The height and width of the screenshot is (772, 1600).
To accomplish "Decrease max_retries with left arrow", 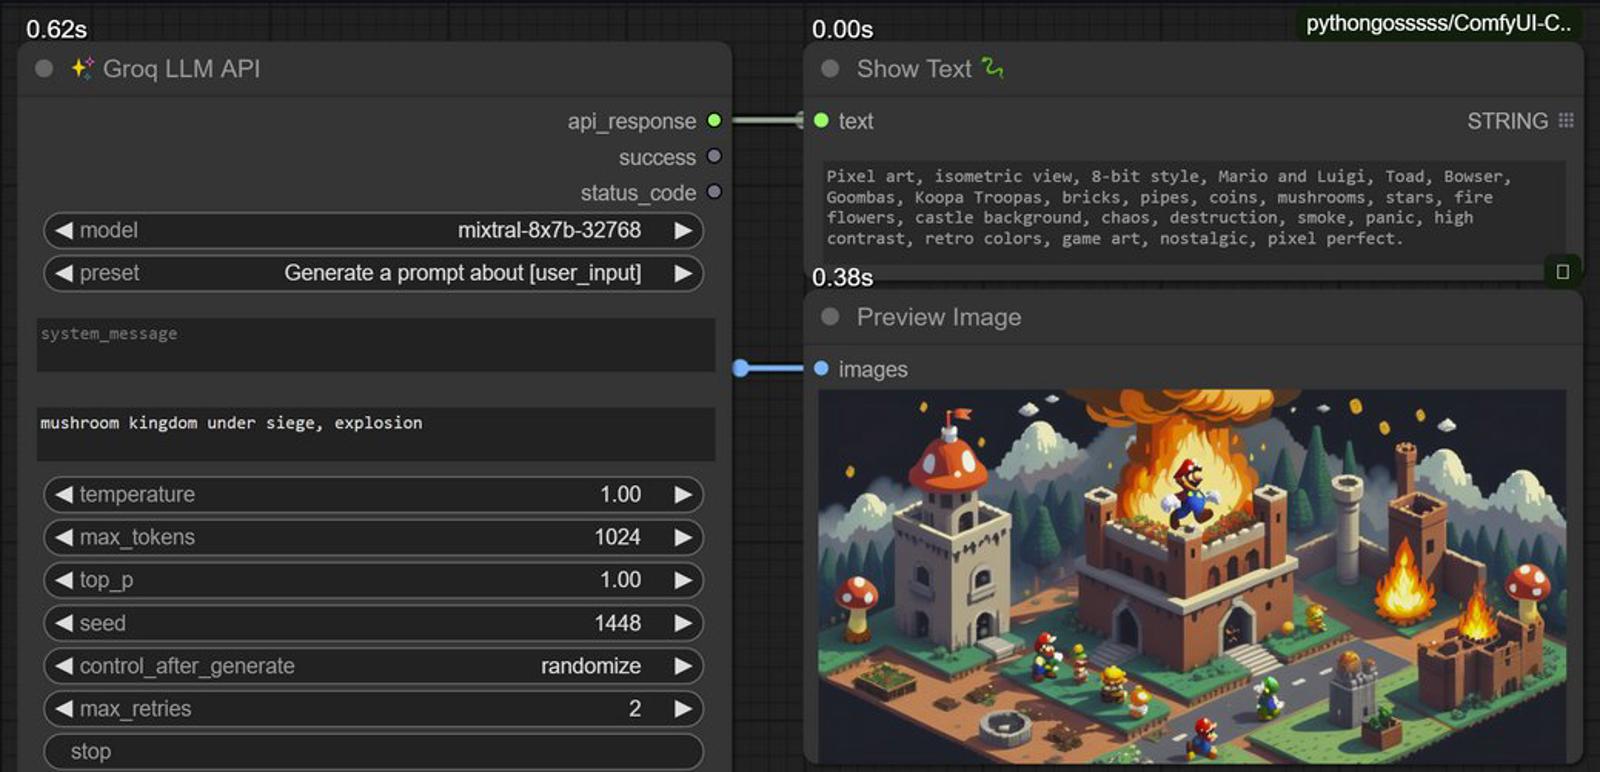I will coord(64,709).
